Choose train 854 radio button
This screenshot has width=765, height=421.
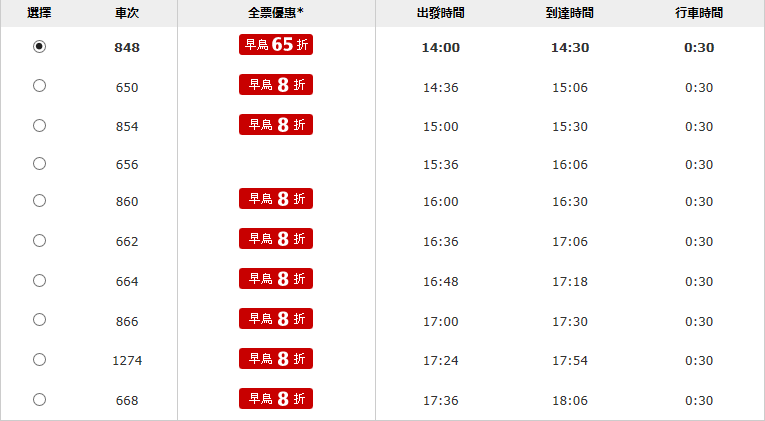coord(39,126)
